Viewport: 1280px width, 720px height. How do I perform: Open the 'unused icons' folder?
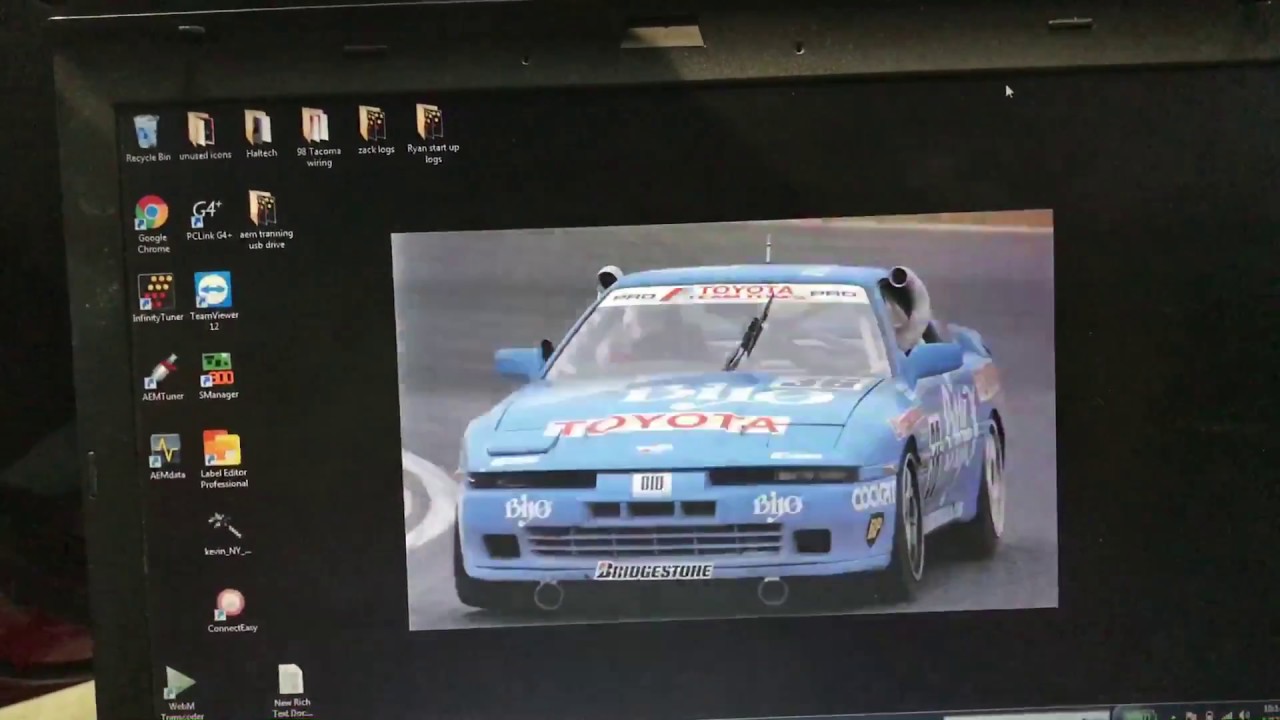(x=204, y=136)
